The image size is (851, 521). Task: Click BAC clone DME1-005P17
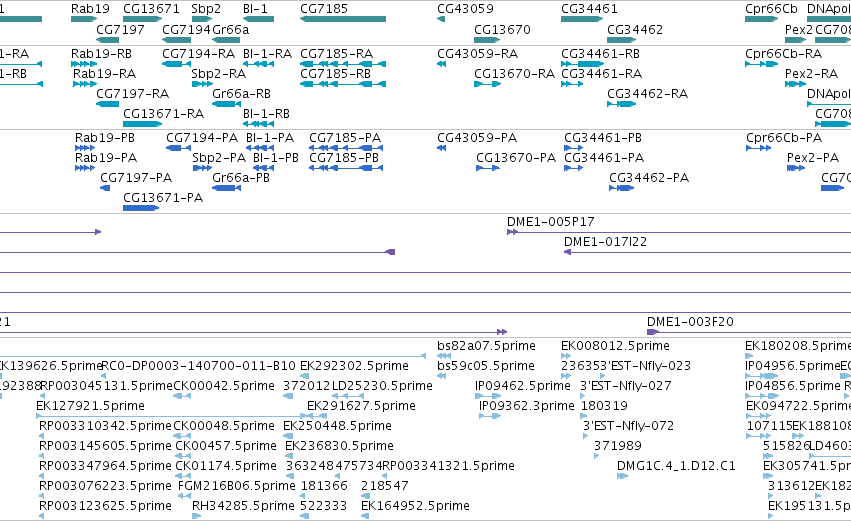(x=551, y=221)
